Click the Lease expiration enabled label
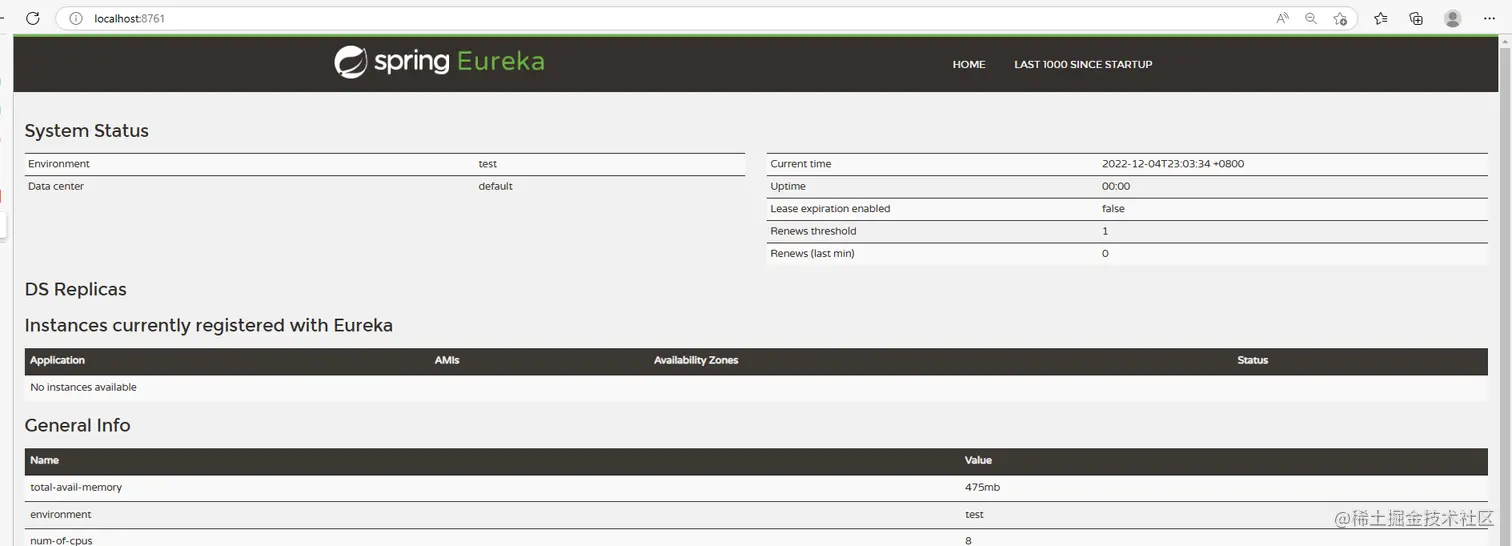 tap(830, 209)
